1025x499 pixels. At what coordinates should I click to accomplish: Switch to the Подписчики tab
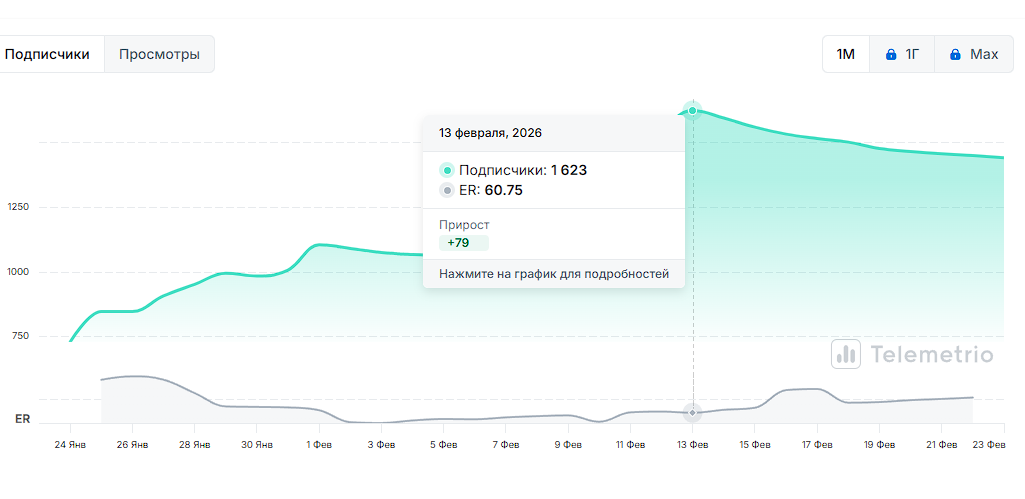54,54
